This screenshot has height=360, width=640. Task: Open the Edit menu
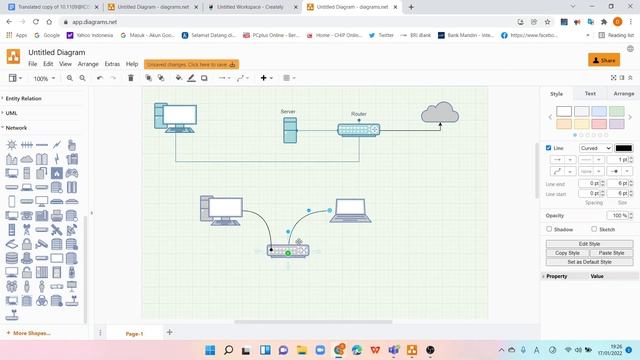(x=48, y=64)
